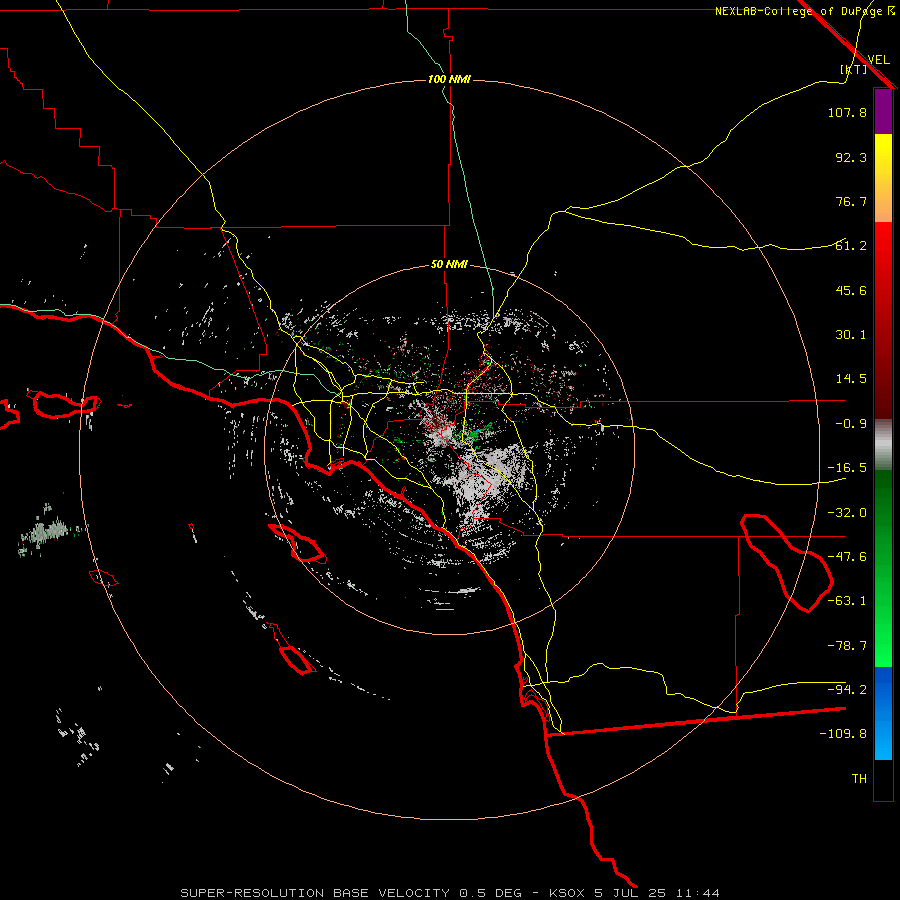Click the NEXLAB-College of DuPage label
Image resolution: width=900 pixels, height=900 pixels.
tap(805, 11)
